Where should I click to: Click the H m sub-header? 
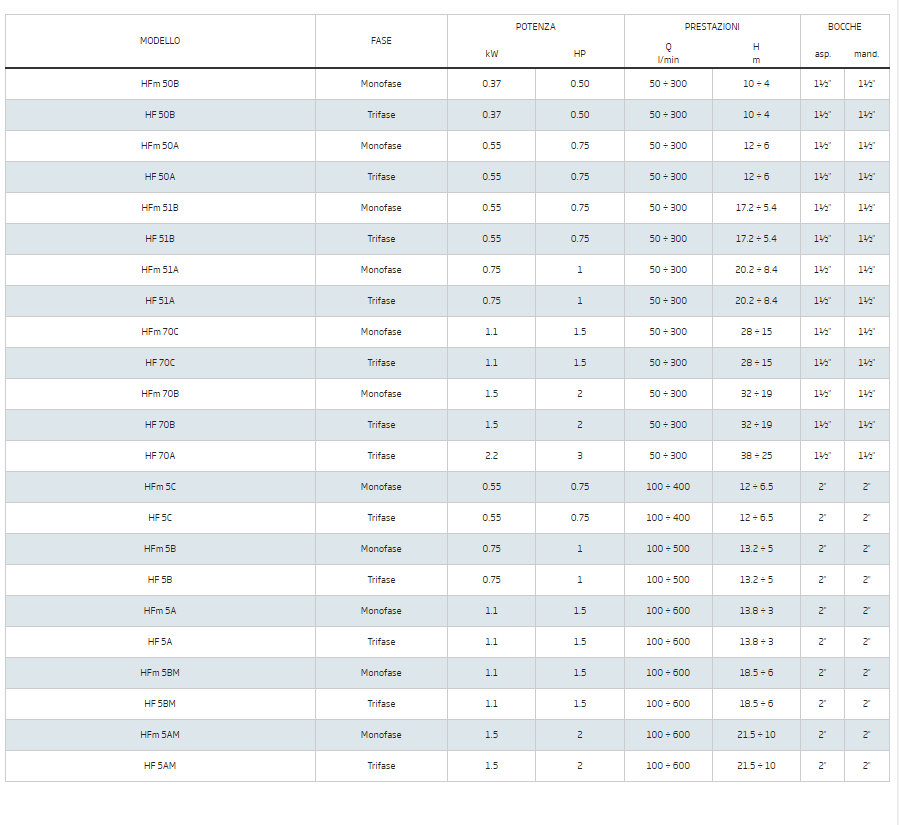756,53
